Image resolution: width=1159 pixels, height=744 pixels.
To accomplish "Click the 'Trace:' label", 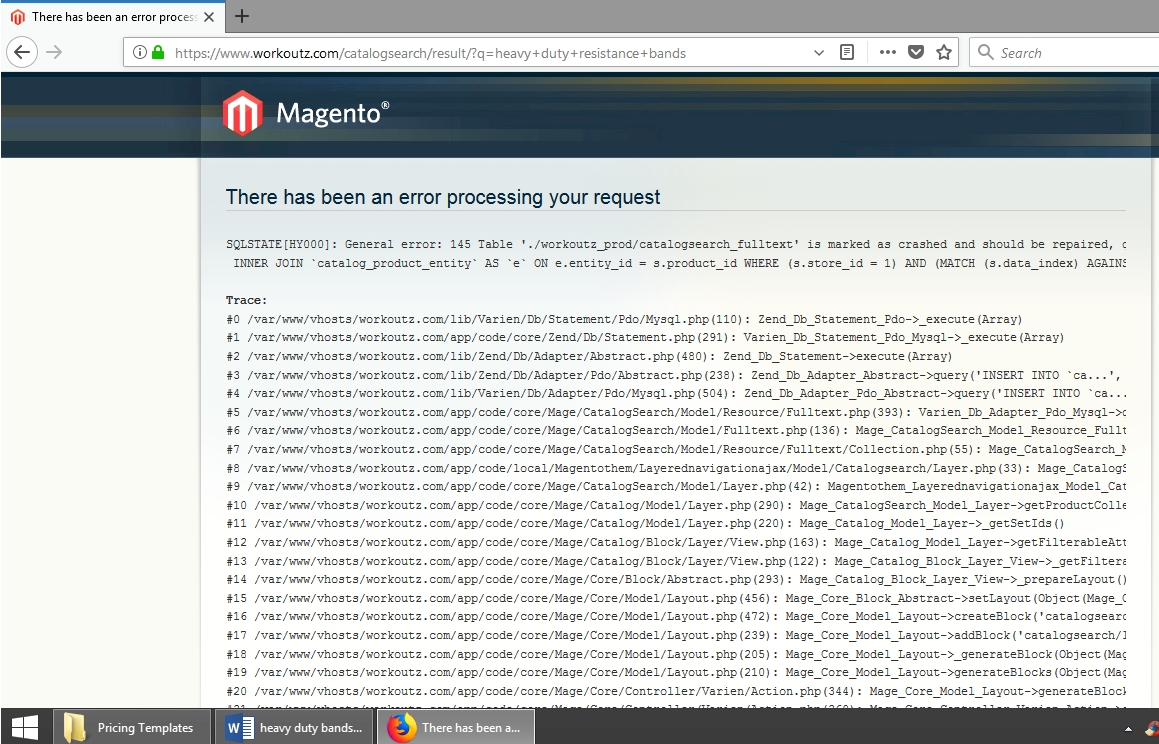I will (246, 300).
